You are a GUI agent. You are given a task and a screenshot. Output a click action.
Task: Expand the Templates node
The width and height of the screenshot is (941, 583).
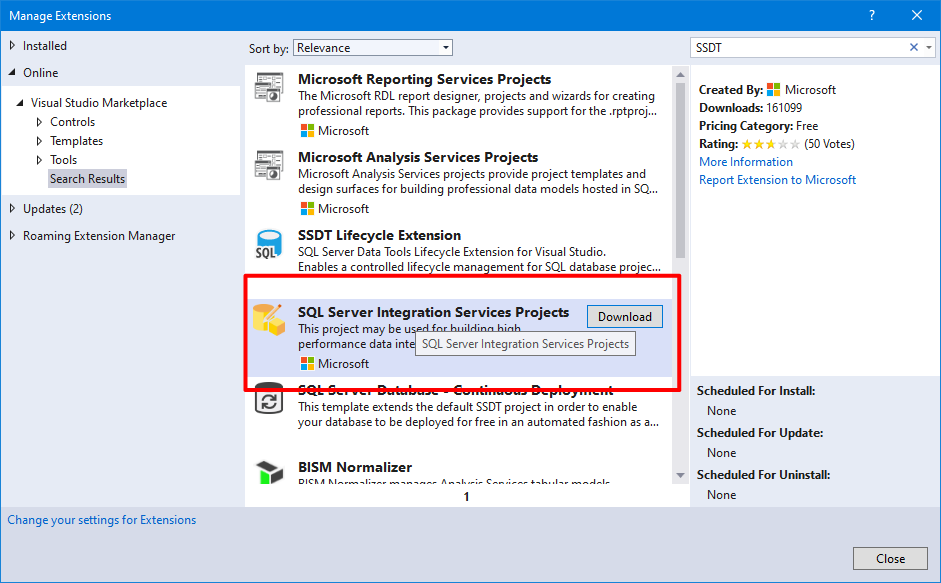(x=39, y=141)
